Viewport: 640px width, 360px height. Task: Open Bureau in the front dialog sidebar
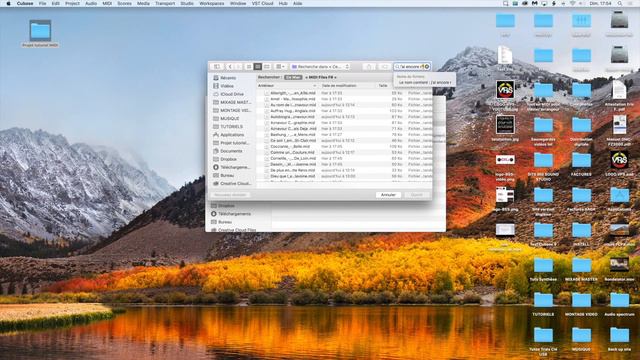tap(224, 176)
